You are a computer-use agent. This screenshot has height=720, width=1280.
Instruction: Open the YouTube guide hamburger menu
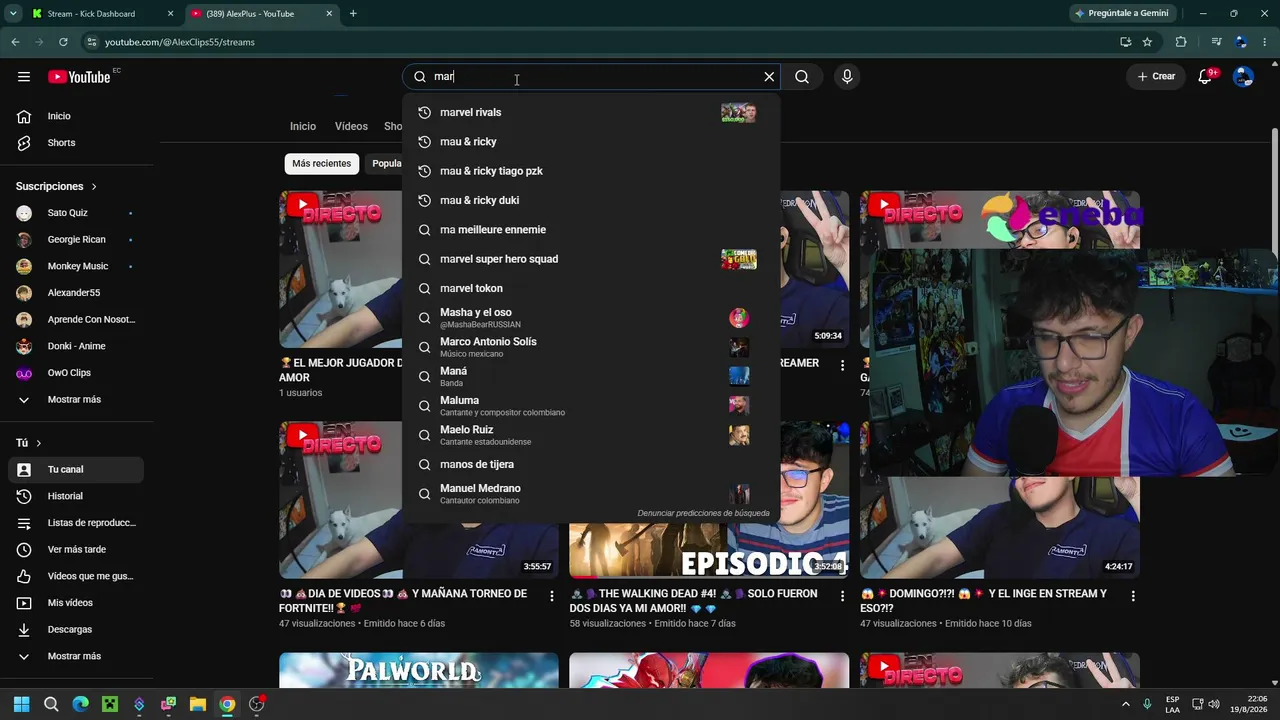tap(24, 77)
